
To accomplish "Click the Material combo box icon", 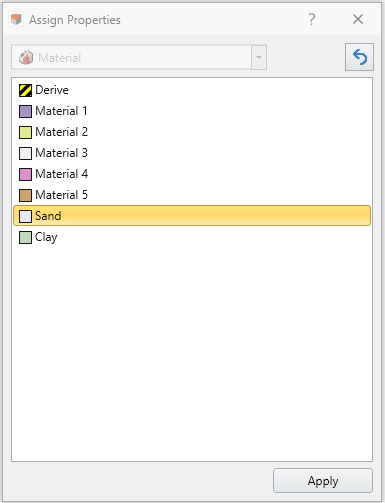I will (x=26, y=57).
